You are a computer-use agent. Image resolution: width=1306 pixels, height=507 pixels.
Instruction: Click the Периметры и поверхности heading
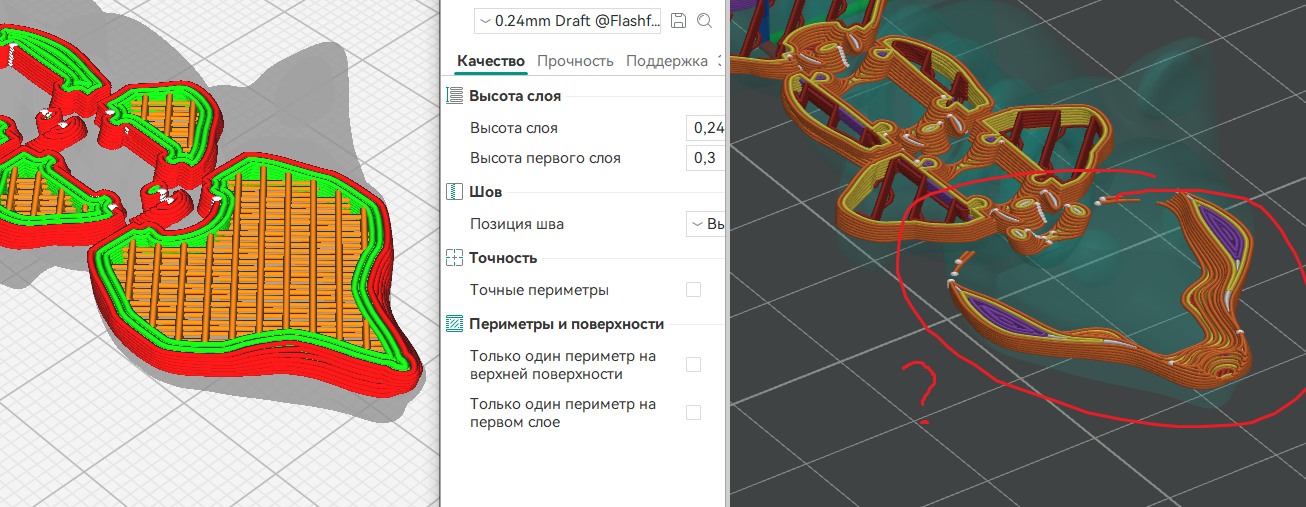tap(566, 324)
